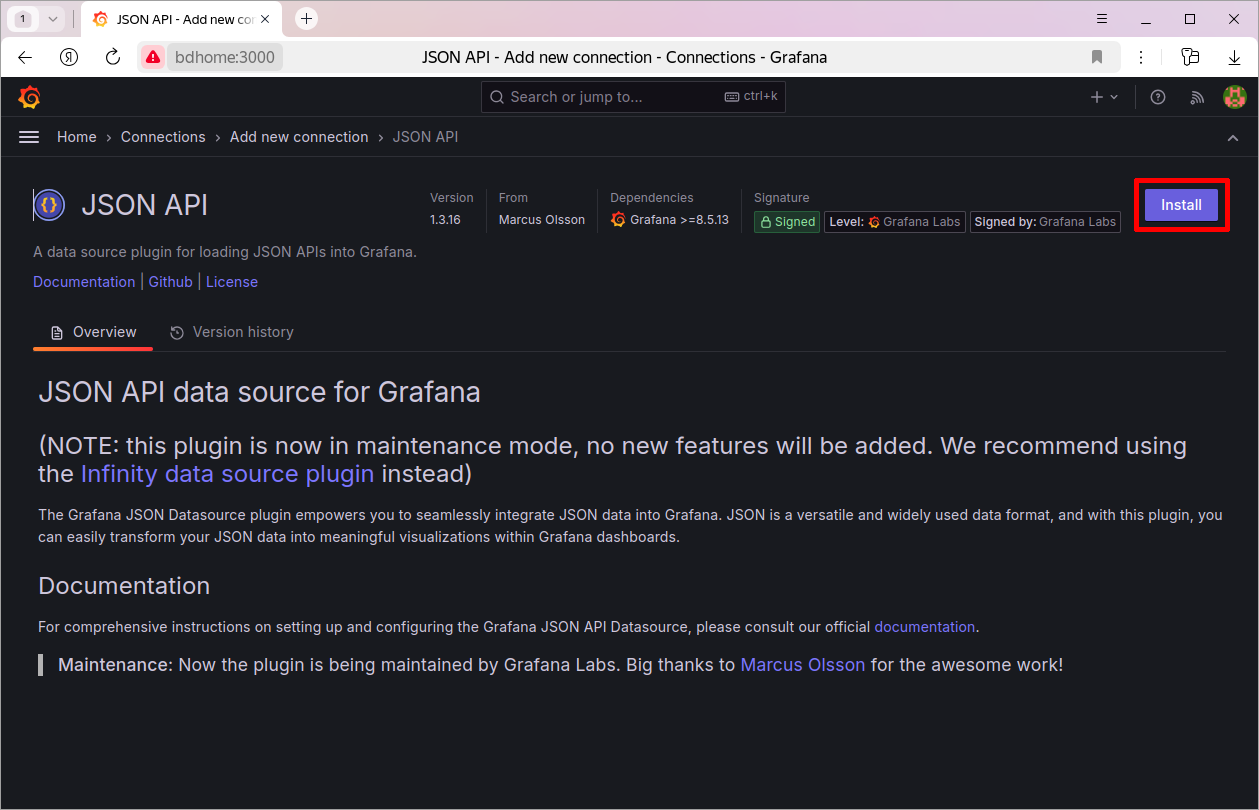Open the browser main menu icon

(x=1102, y=19)
